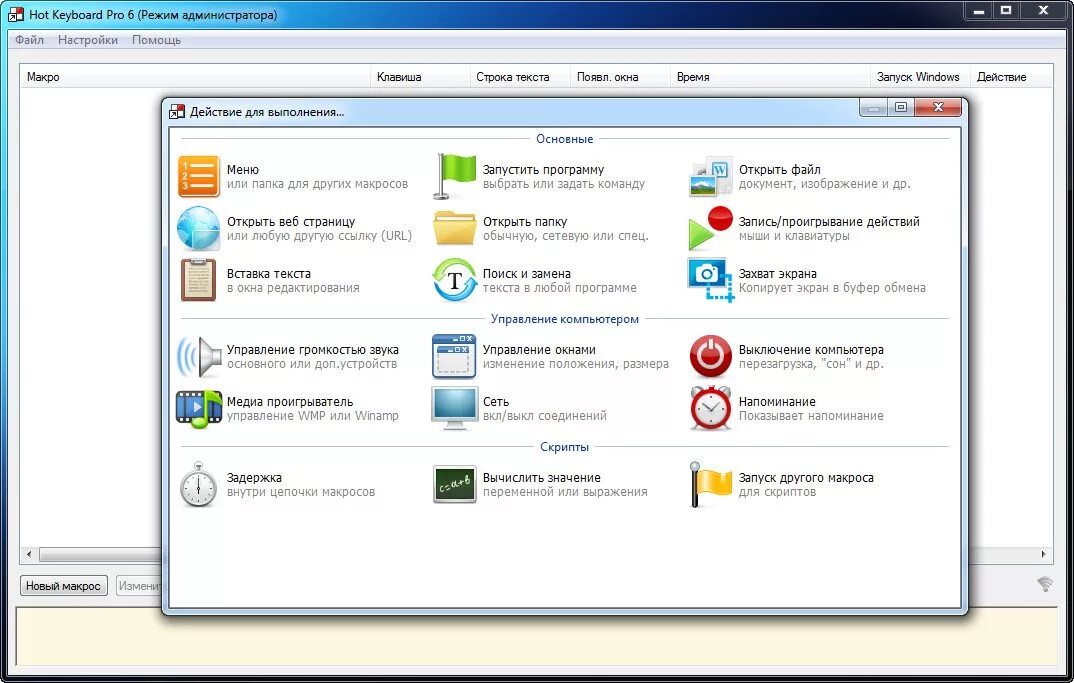The width and height of the screenshot is (1074, 683).
Task: Click the Media player film icon
Action: point(199,408)
